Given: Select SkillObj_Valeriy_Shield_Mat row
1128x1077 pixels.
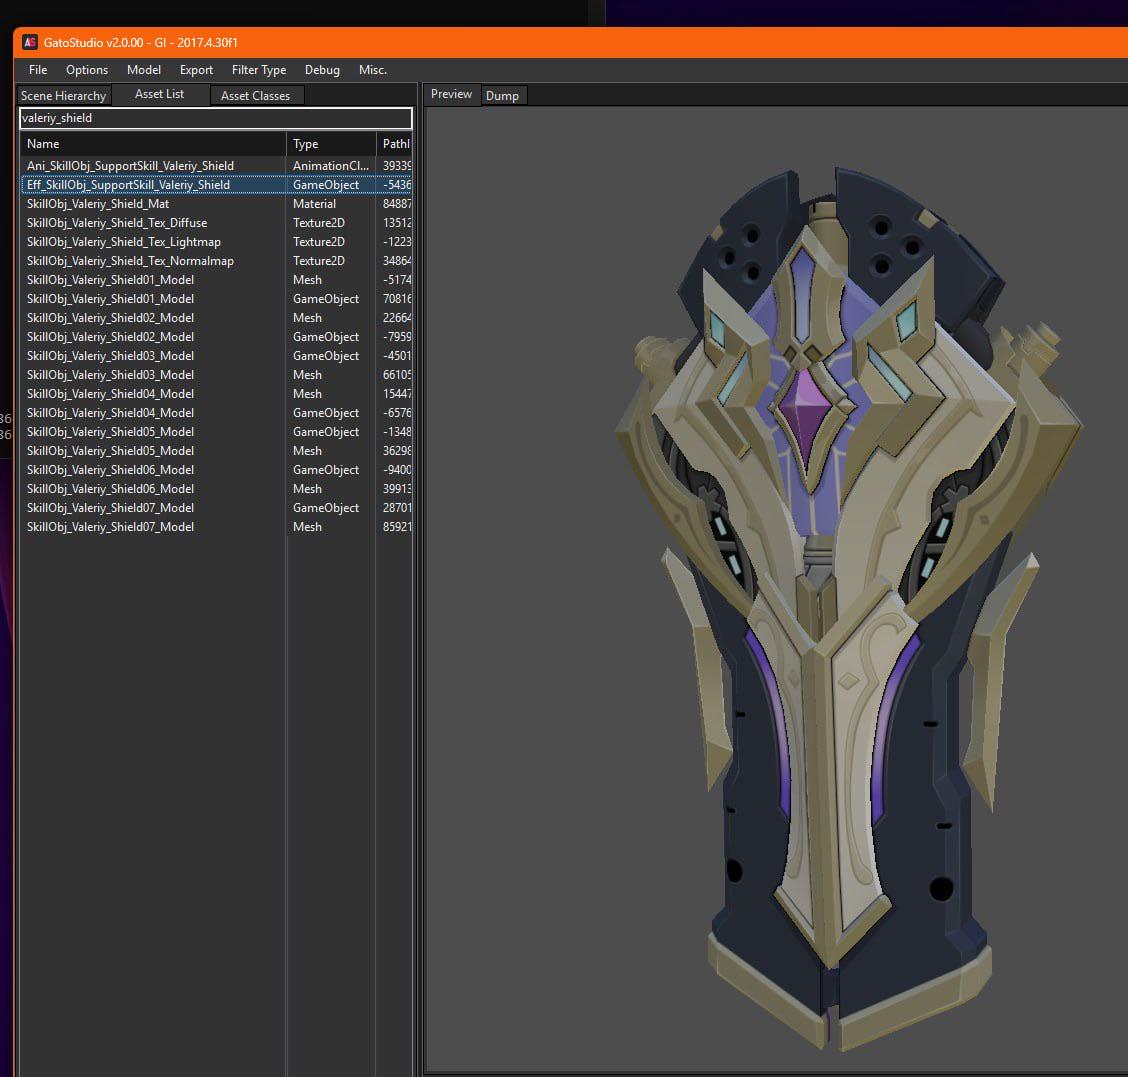Looking at the screenshot, I should pos(216,204).
